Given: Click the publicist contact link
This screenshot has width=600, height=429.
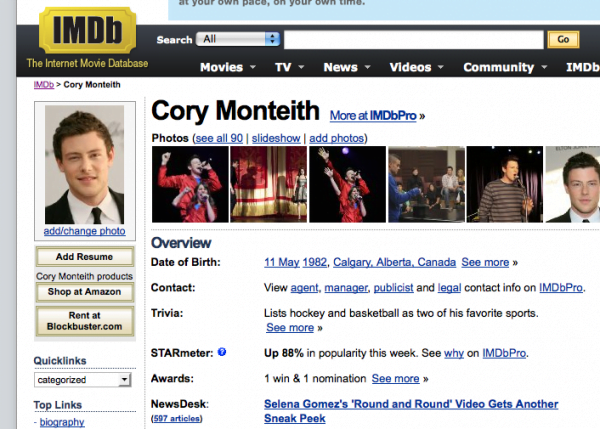Looking at the screenshot, I should tap(393, 288).
